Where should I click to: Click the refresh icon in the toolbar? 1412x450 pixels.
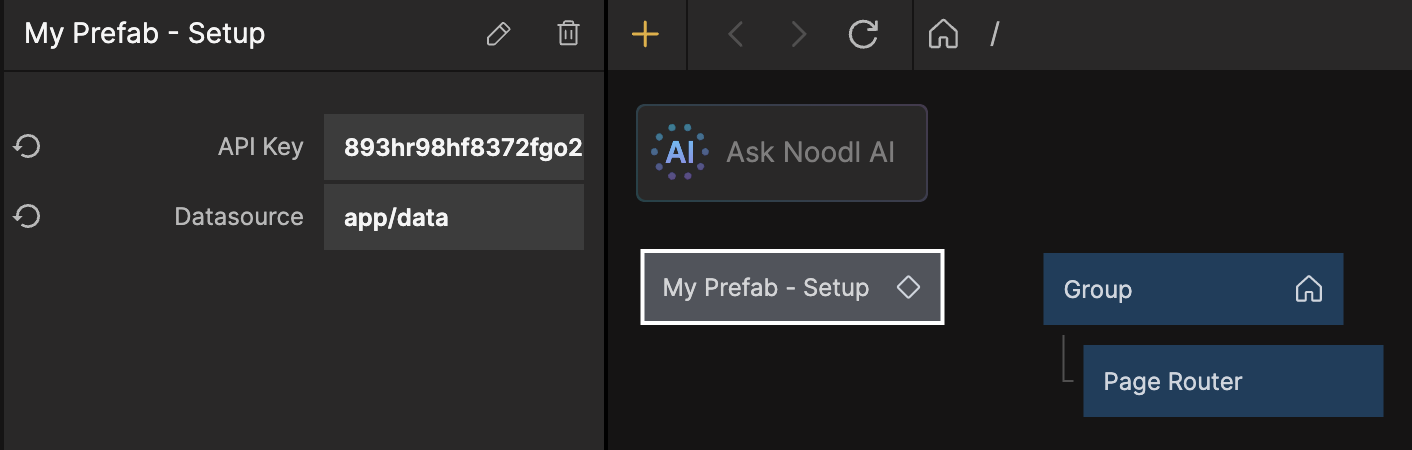click(862, 35)
